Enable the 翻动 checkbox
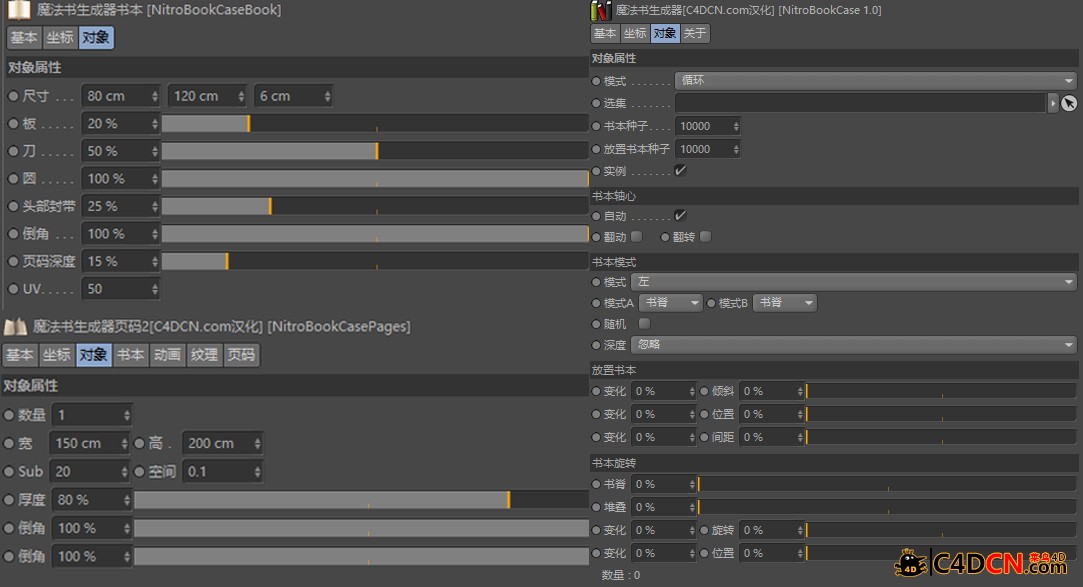The image size is (1083, 587). click(637, 237)
